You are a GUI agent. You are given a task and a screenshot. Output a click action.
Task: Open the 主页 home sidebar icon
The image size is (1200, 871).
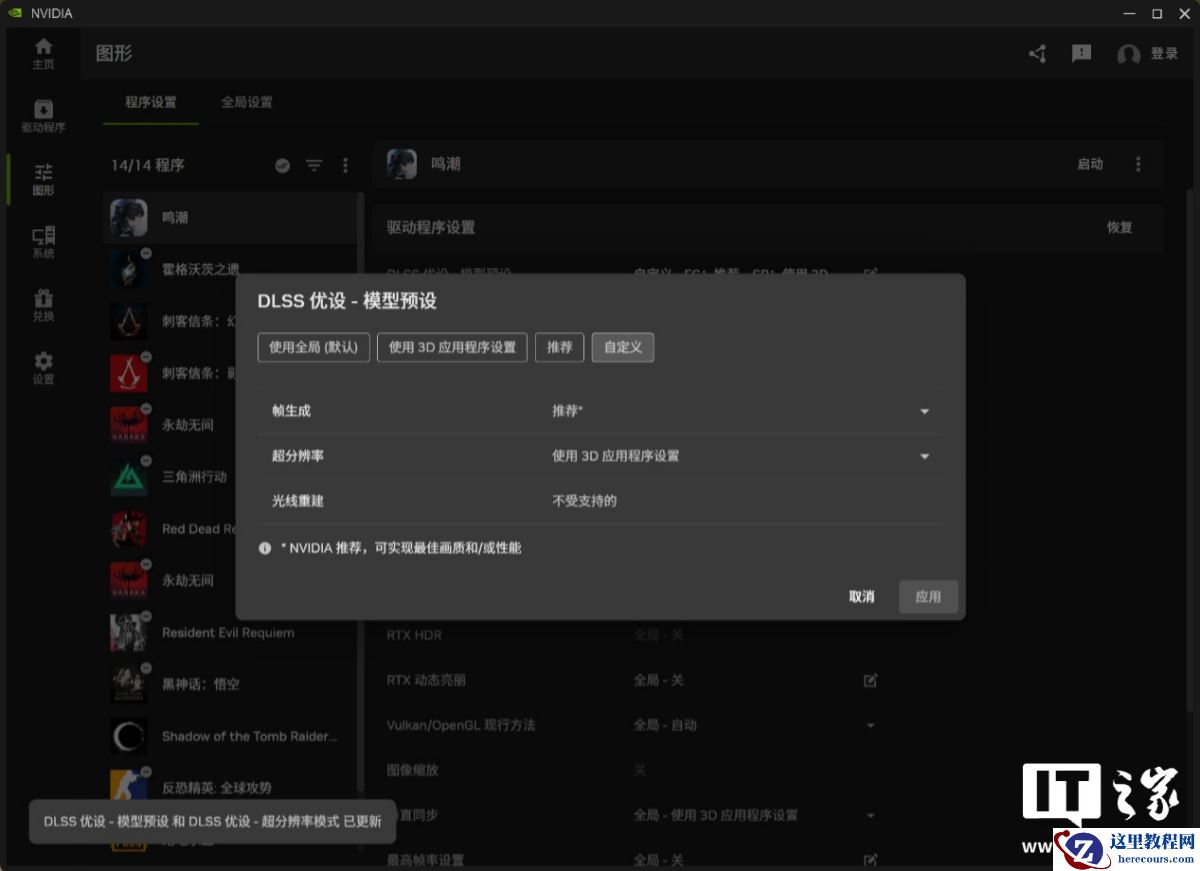click(43, 53)
